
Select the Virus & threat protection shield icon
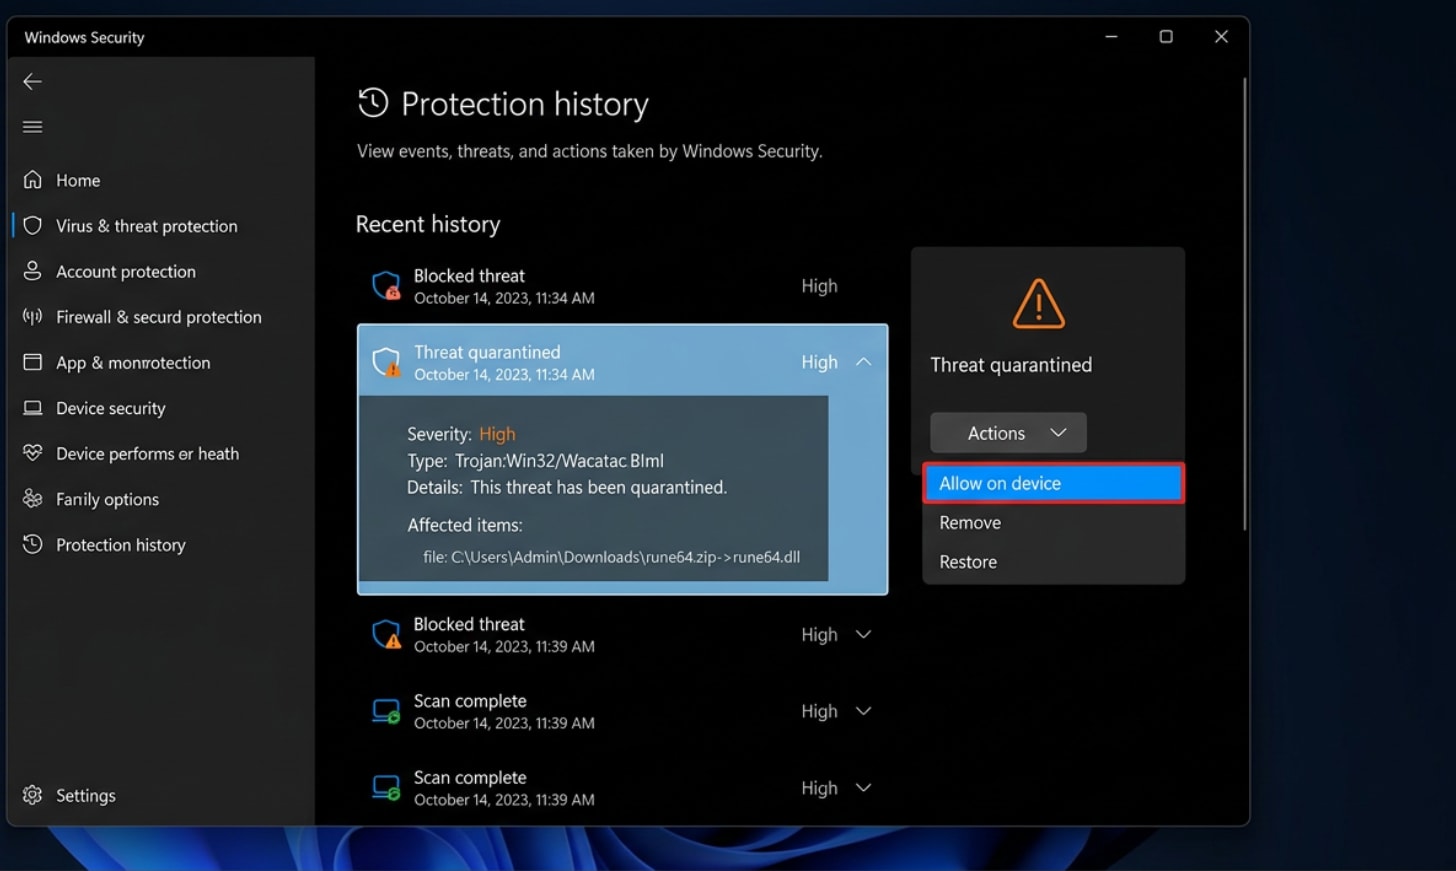[x=33, y=226]
